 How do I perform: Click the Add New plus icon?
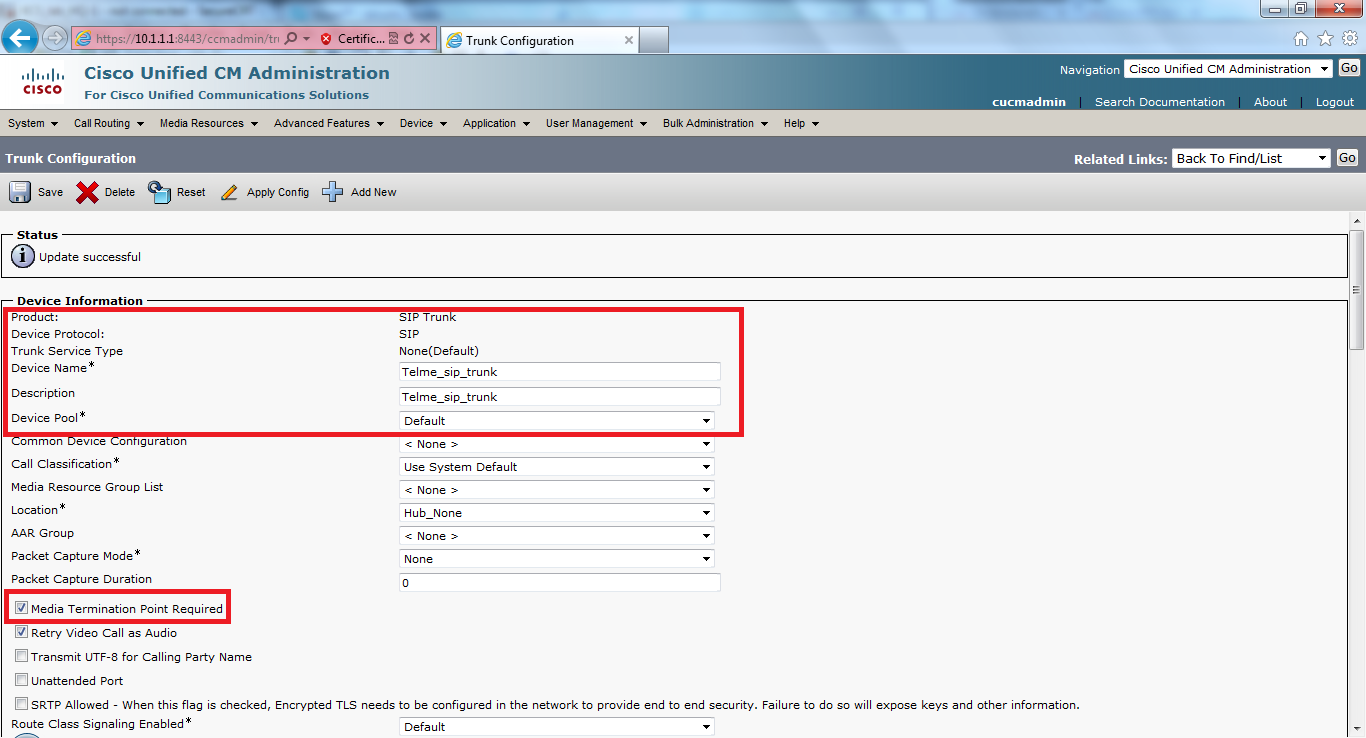tap(333, 192)
